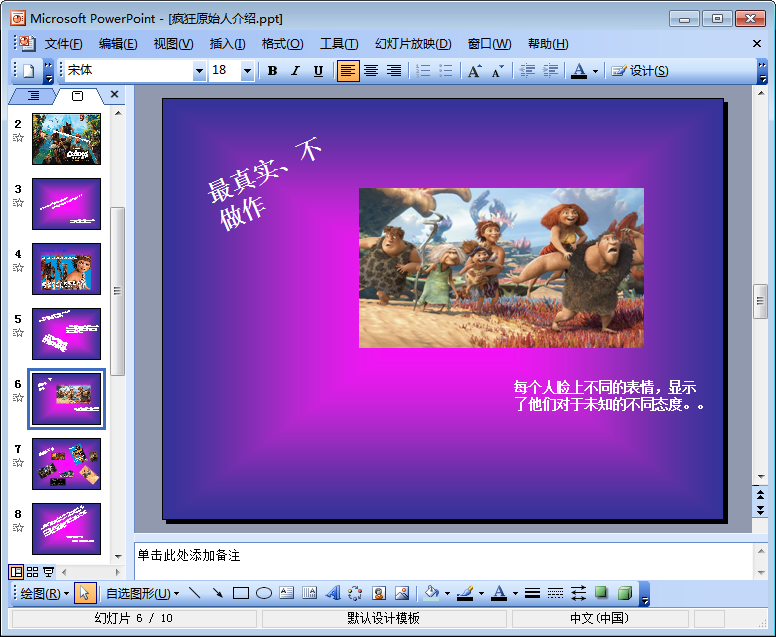Switch to the Outline tab
The width and height of the screenshot is (776, 637).
coord(33,96)
